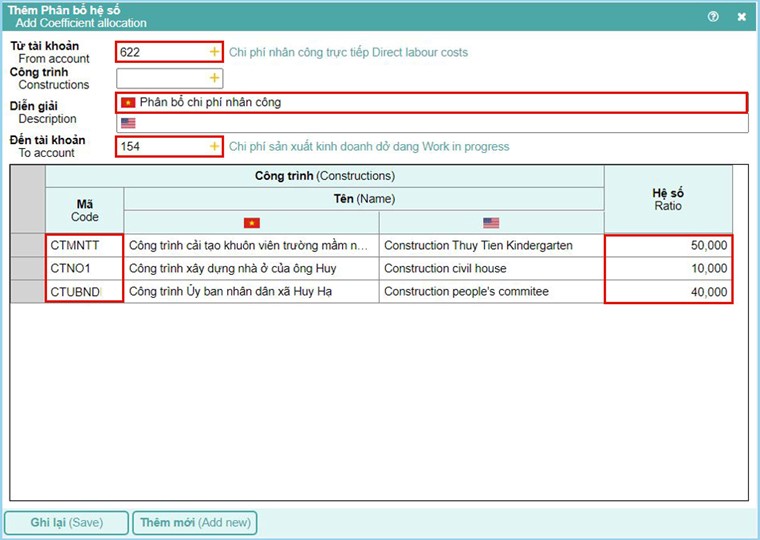This screenshot has width=760, height=540.
Task: Select the CTNO1 code cell
Action: tap(84, 268)
